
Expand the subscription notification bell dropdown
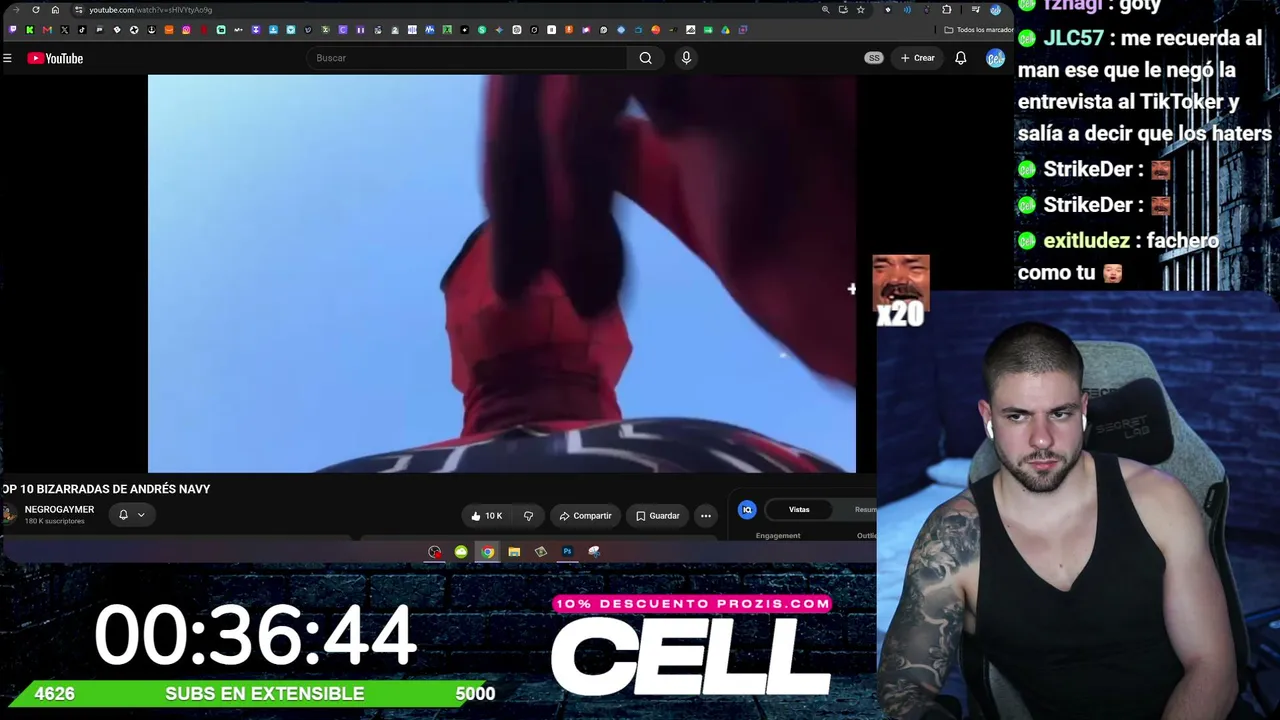click(x=132, y=515)
